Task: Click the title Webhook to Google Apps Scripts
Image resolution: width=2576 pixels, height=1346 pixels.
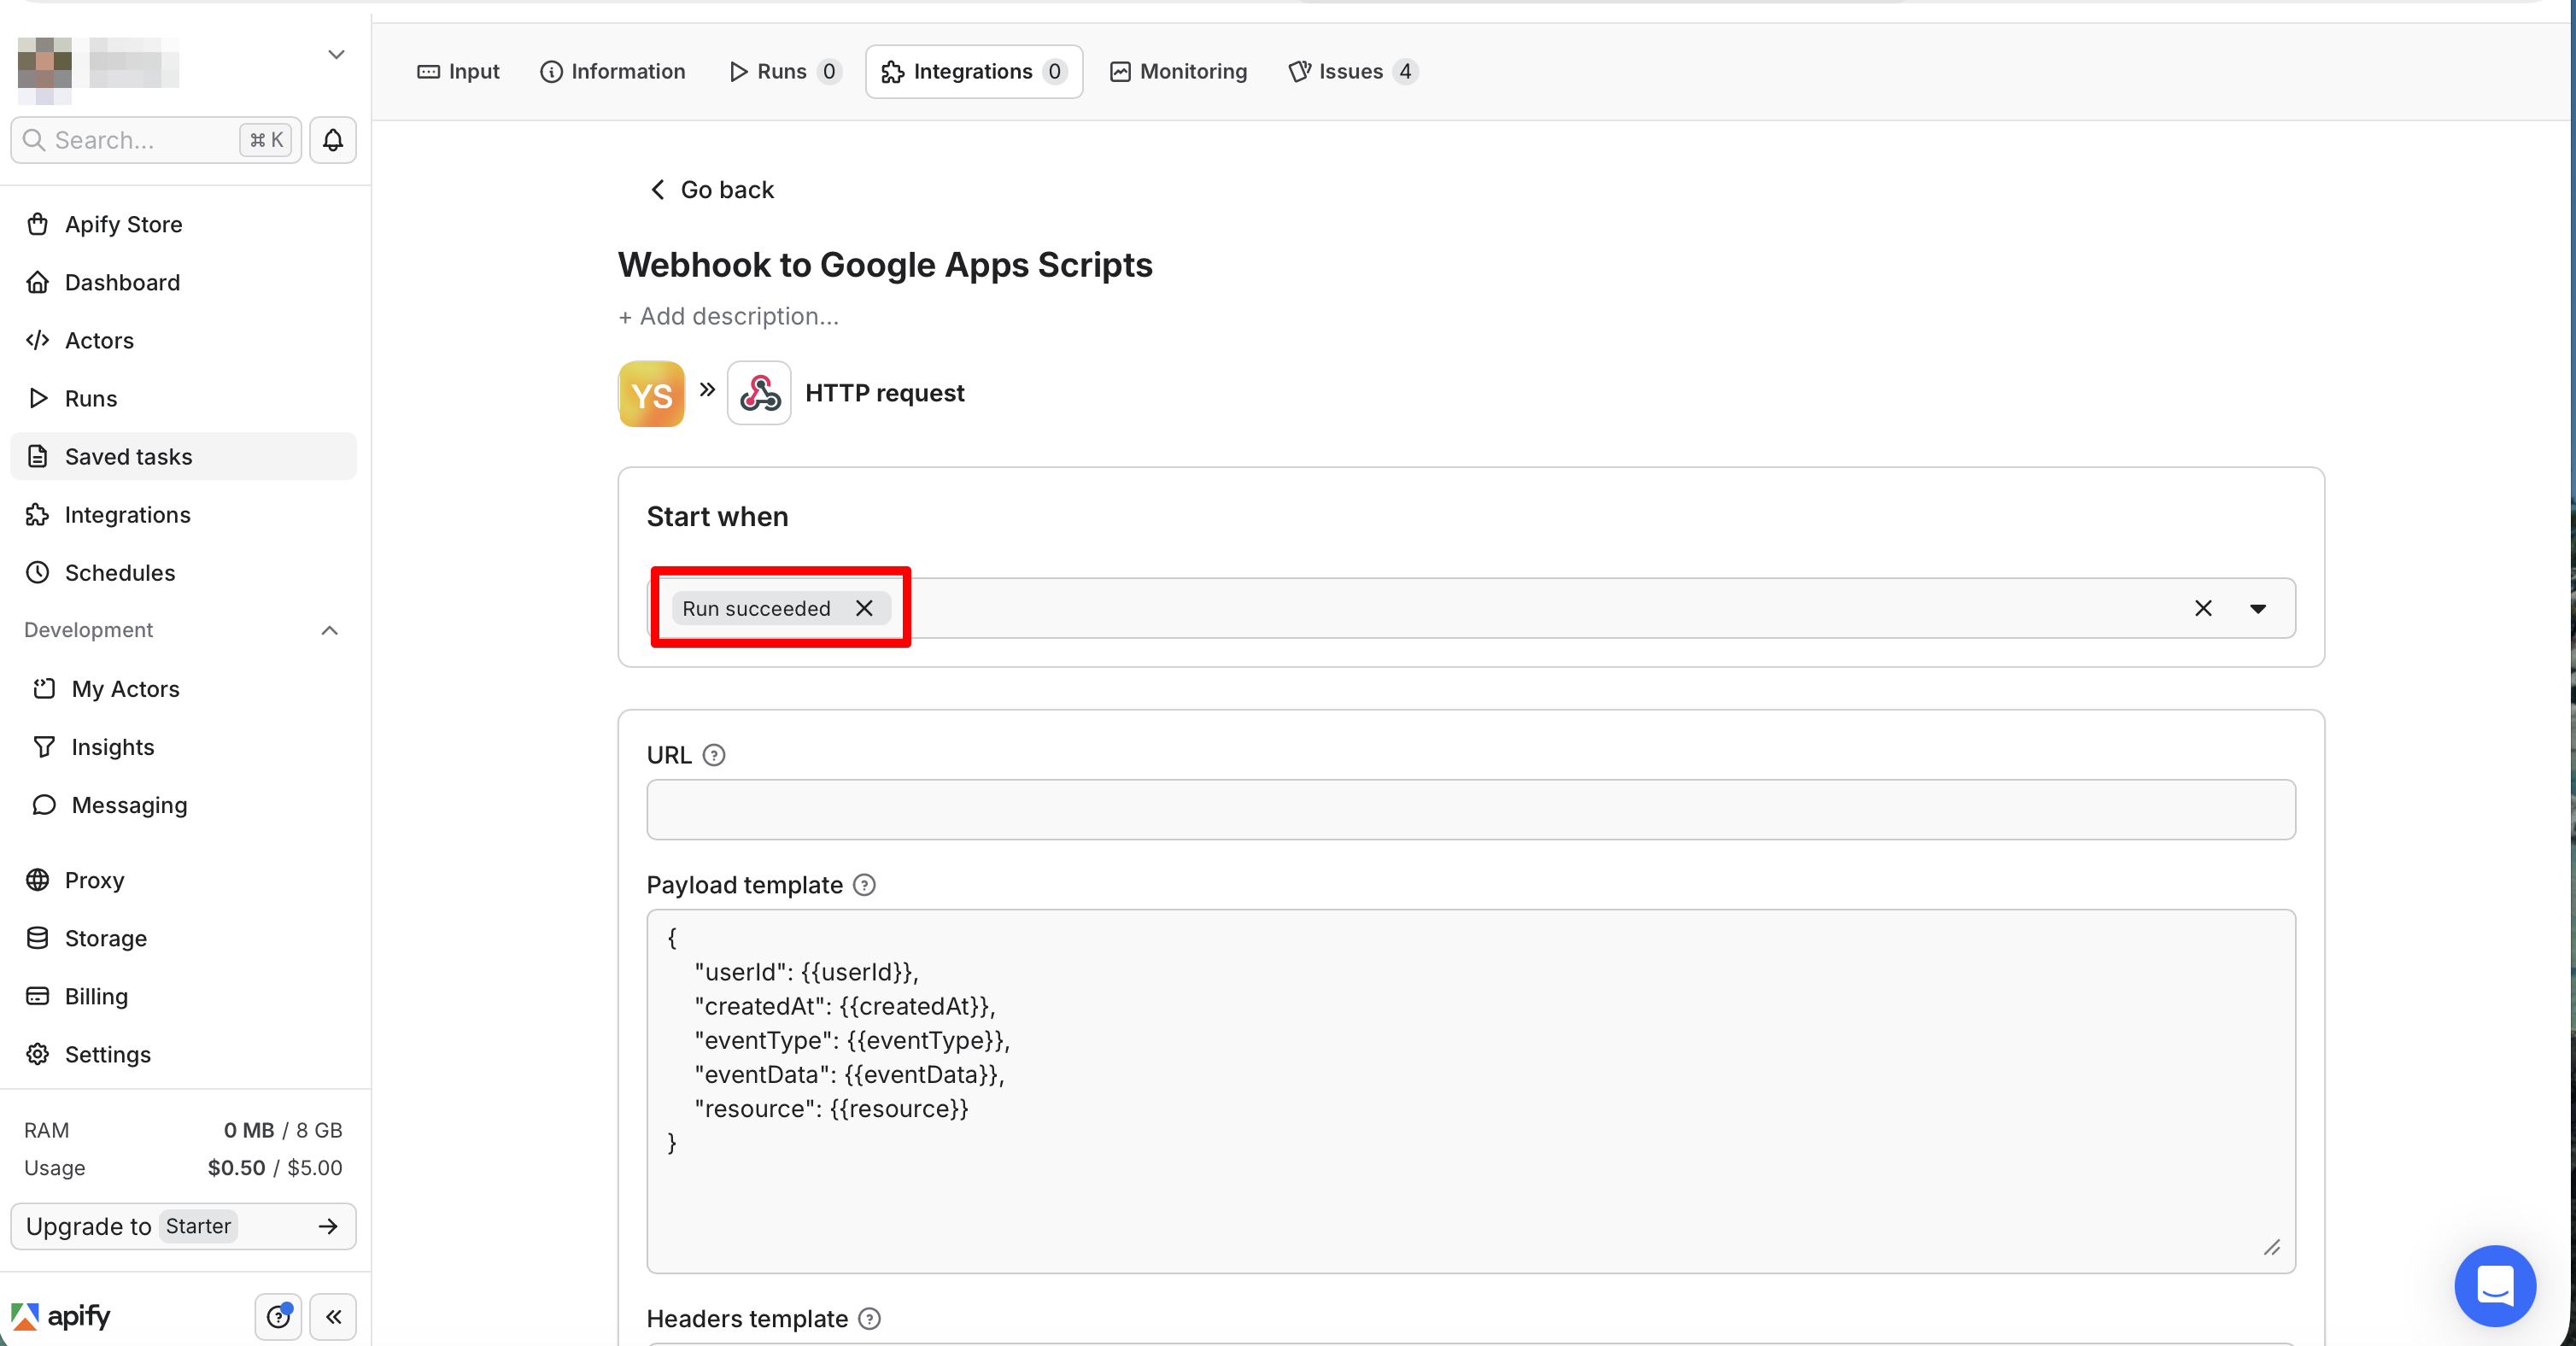Action: [x=885, y=265]
